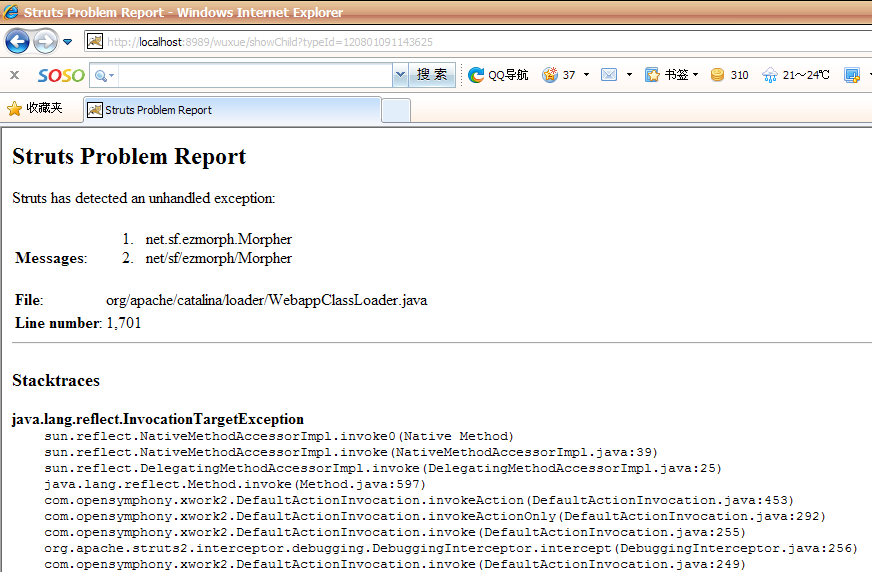Select the Struts Problem Report tab

232,110
